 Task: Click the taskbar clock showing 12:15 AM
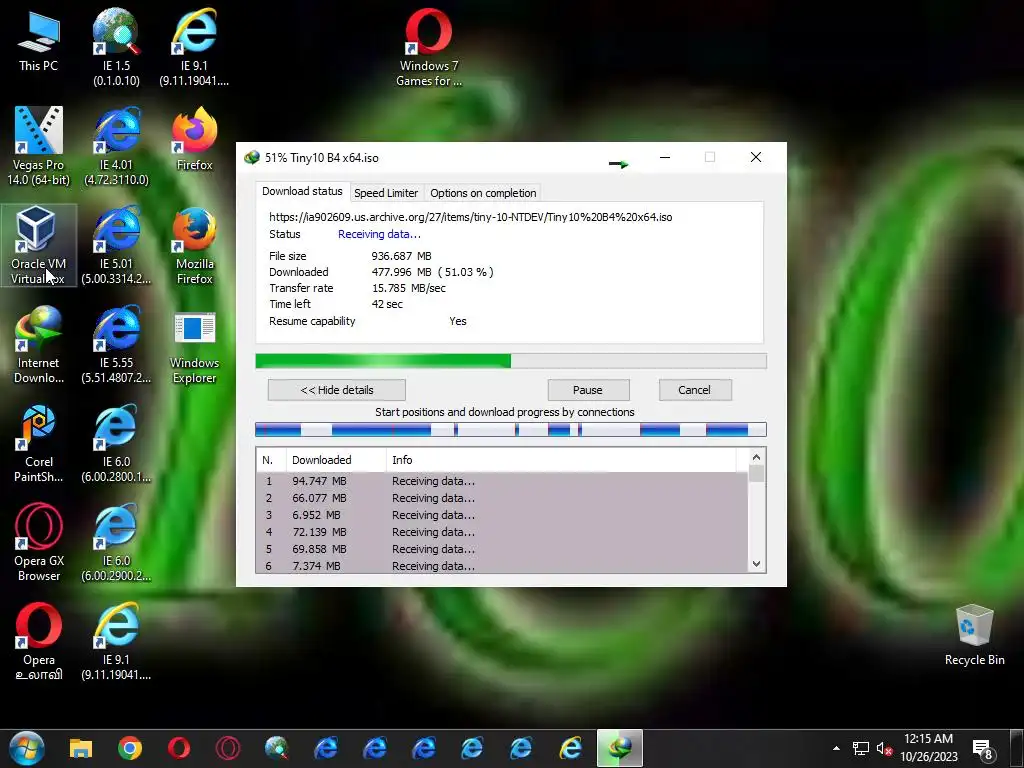point(928,748)
